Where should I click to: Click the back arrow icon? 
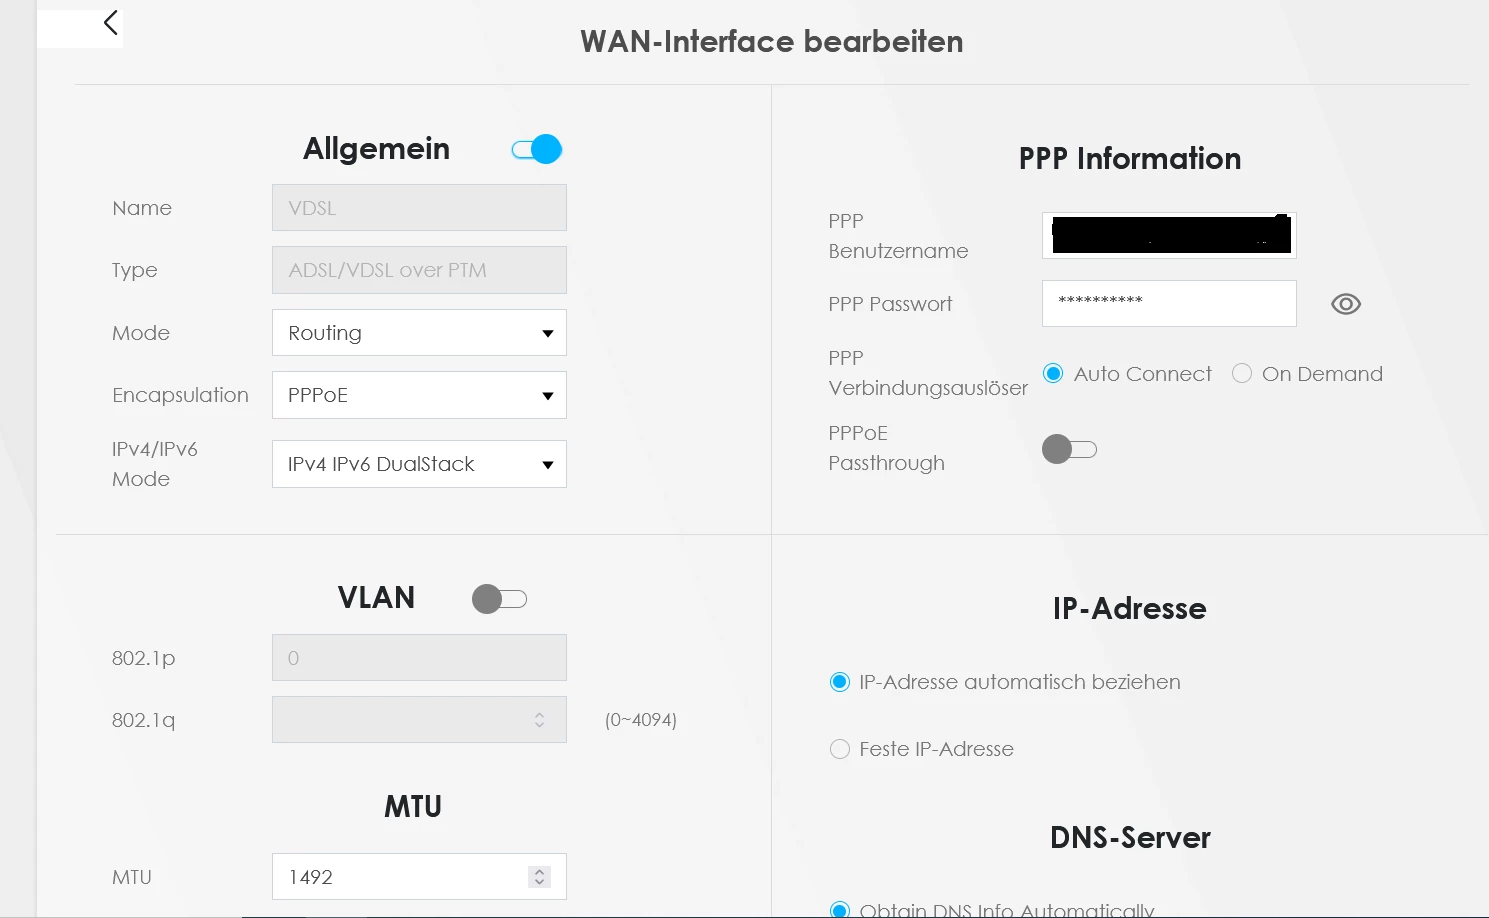click(110, 23)
